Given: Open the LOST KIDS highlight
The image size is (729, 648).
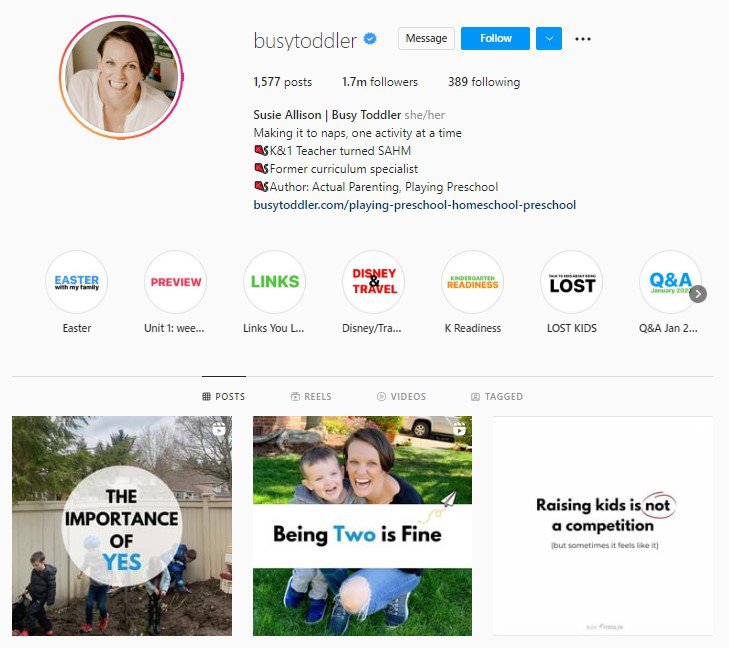Looking at the screenshot, I should [x=572, y=282].
